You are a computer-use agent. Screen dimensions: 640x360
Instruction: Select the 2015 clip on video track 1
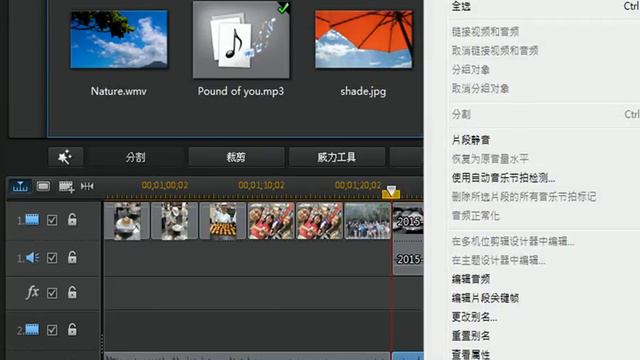pyautogui.click(x=408, y=221)
